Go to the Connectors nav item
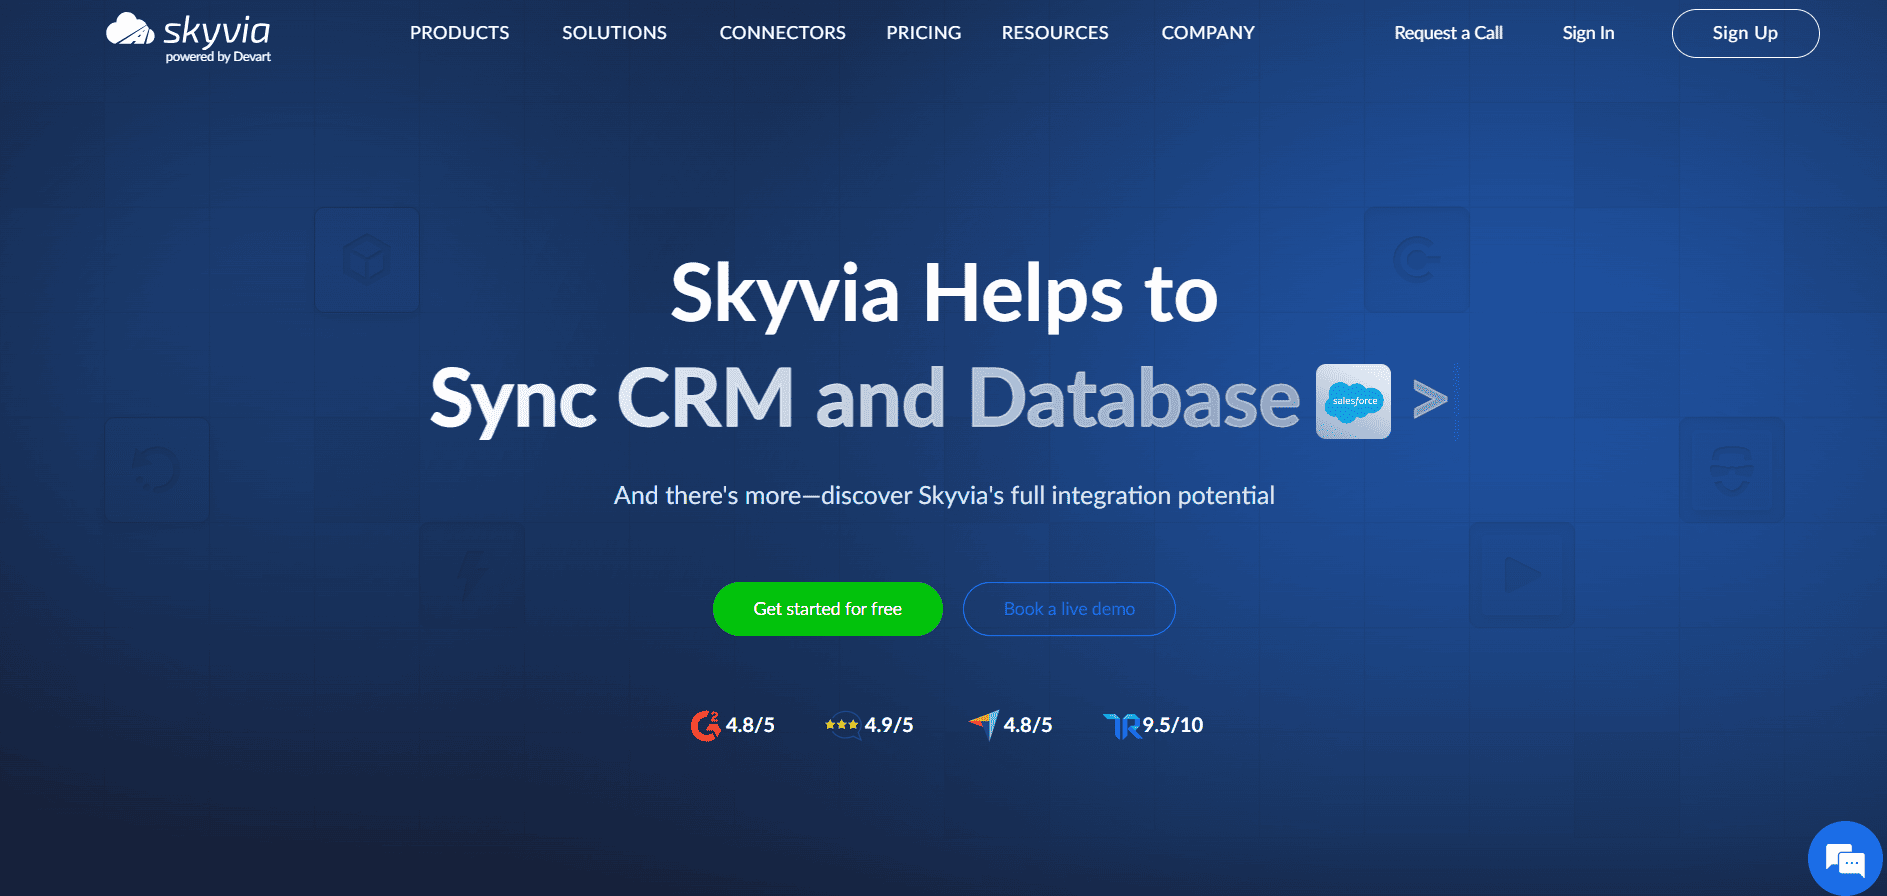Image resolution: width=1887 pixels, height=896 pixels. coord(782,33)
